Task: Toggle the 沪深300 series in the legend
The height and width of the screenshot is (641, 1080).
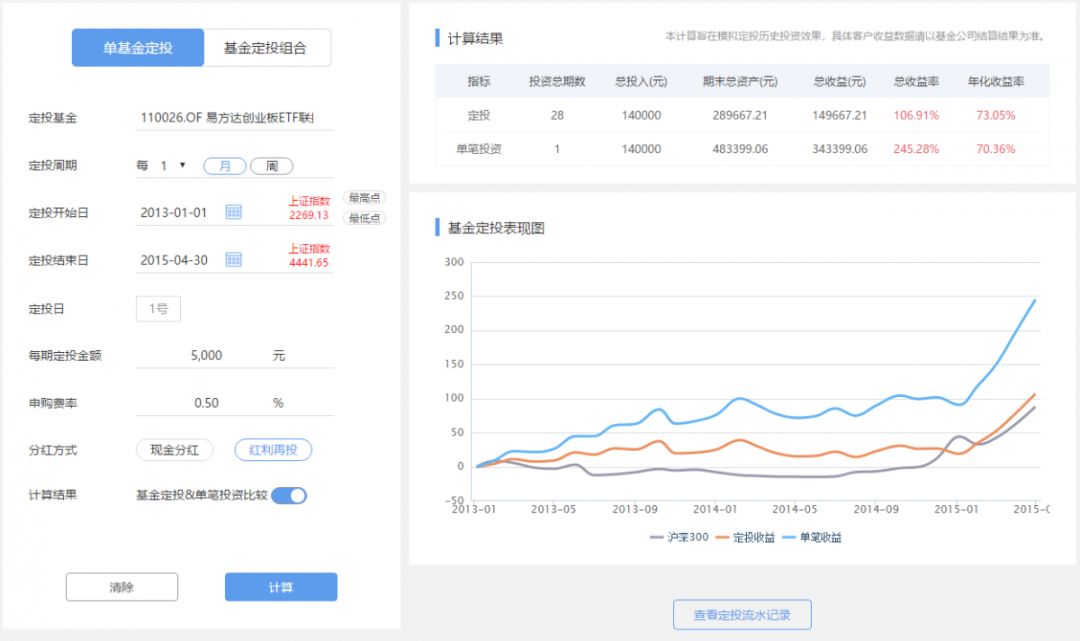Action: point(679,537)
